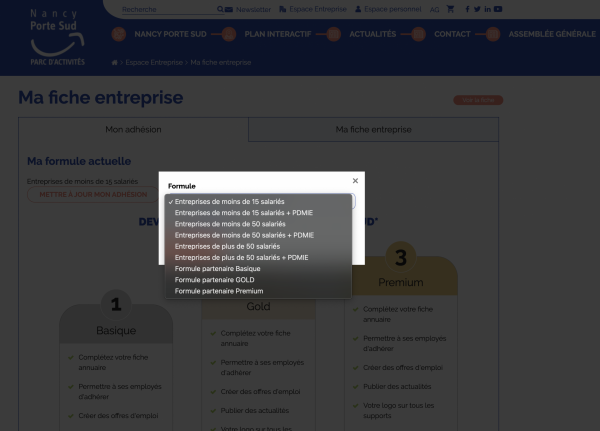The image size is (600, 431).
Task: Click 'Publier des actualités' in Premium card
Action: [397, 387]
